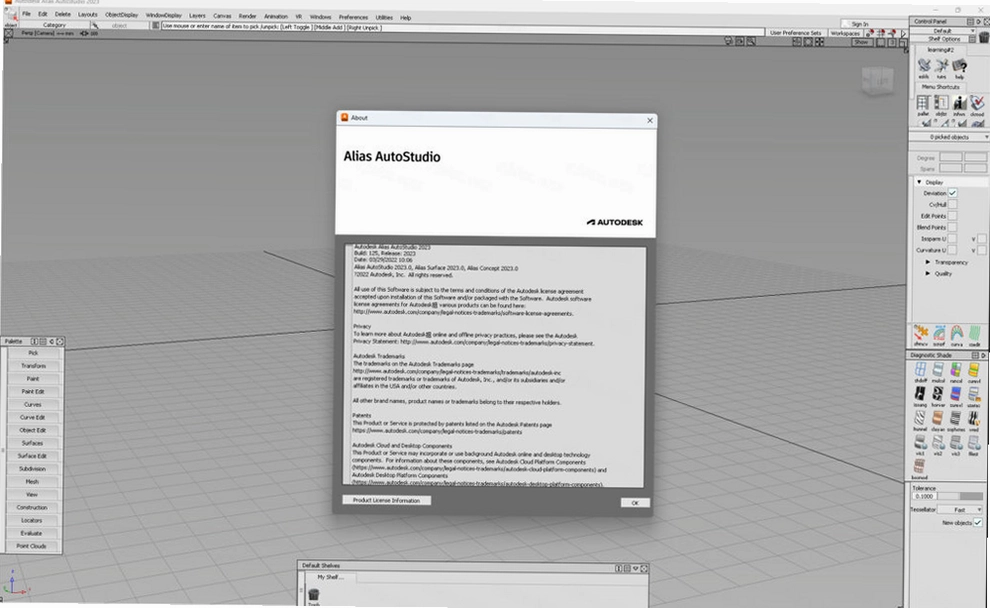The image size is (990, 608).
Task: Select curvature evaluation shade icon
Action: 974,373
